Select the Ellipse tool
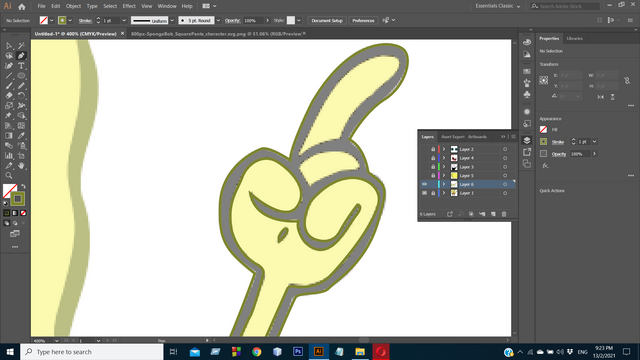This screenshot has width=640, height=360. click(x=21, y=76)
